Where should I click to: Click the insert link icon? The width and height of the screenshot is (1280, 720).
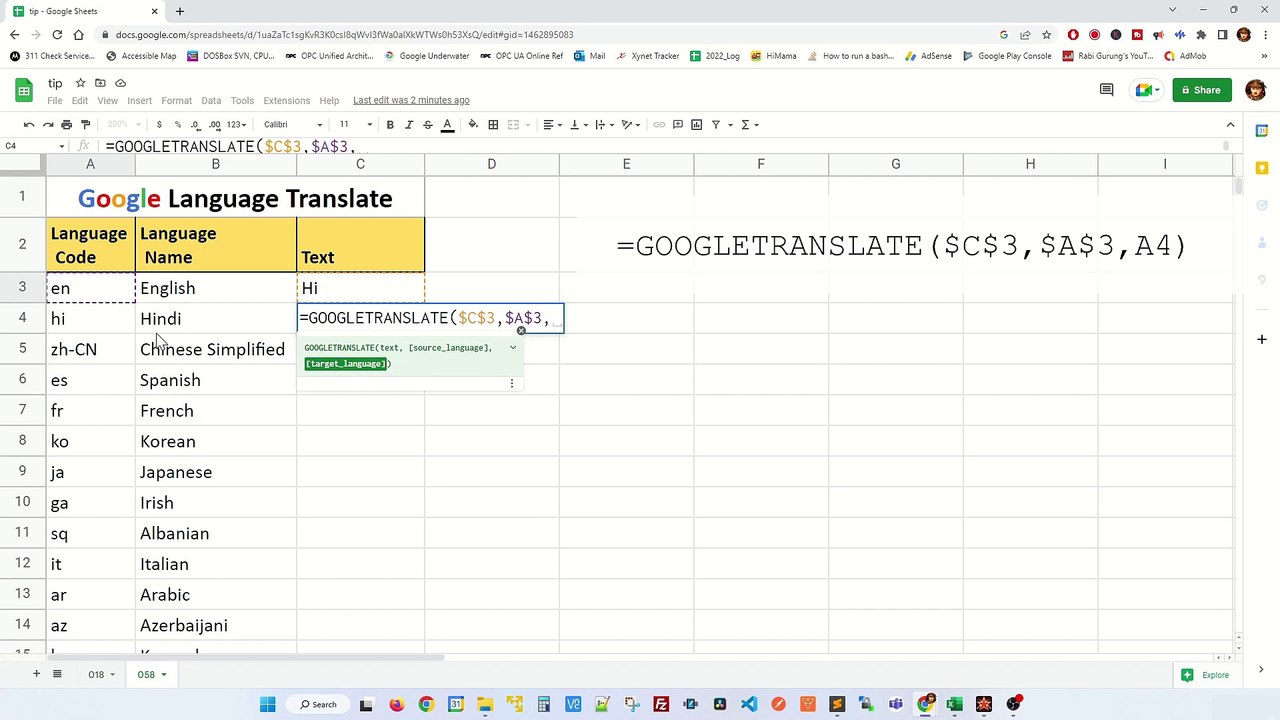pos(659,125)
